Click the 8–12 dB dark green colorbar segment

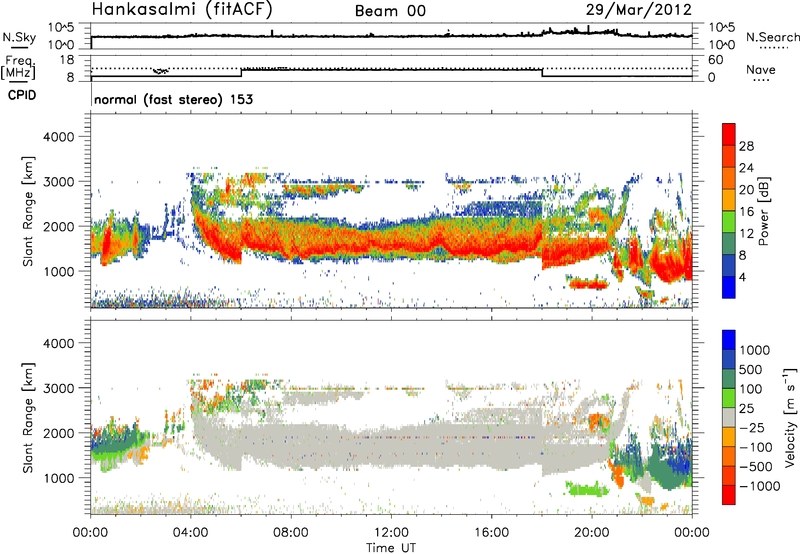coord(729,244)
